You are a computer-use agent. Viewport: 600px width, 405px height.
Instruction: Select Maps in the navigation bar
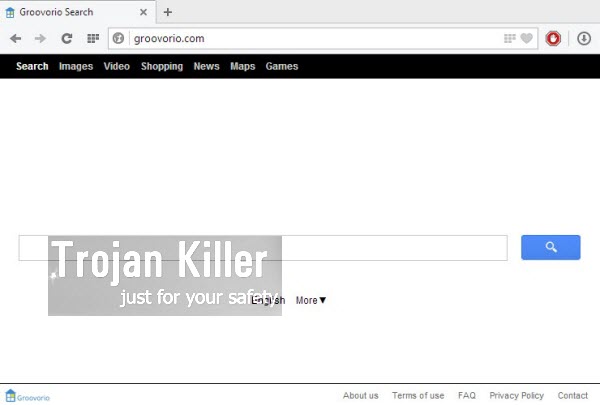[243, 66]
